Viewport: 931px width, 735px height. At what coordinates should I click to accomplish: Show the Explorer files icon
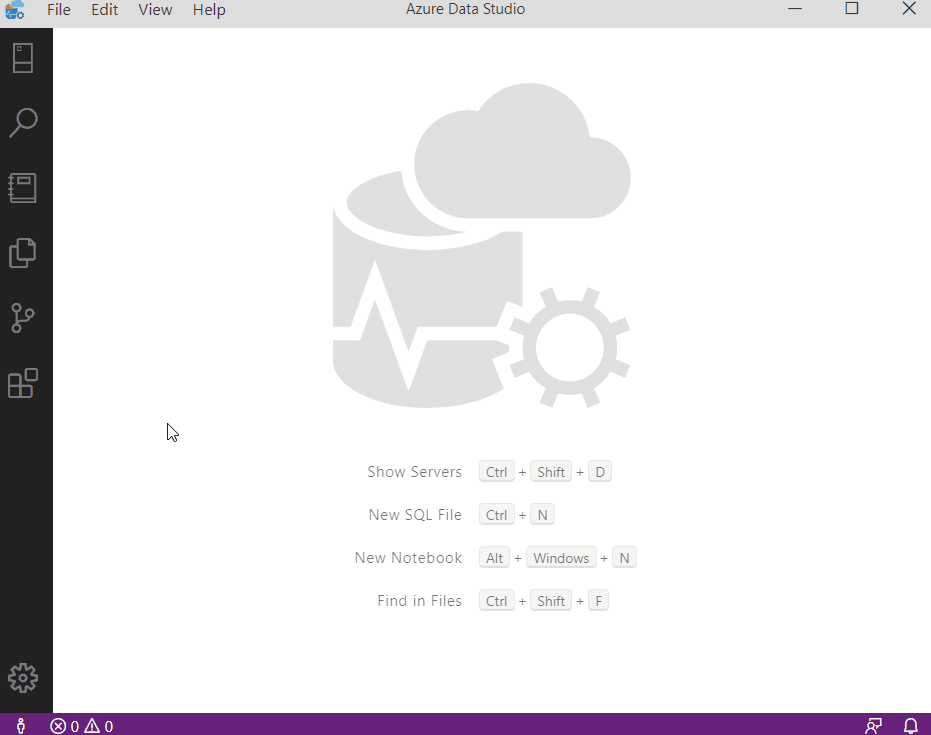pos(23,253)
